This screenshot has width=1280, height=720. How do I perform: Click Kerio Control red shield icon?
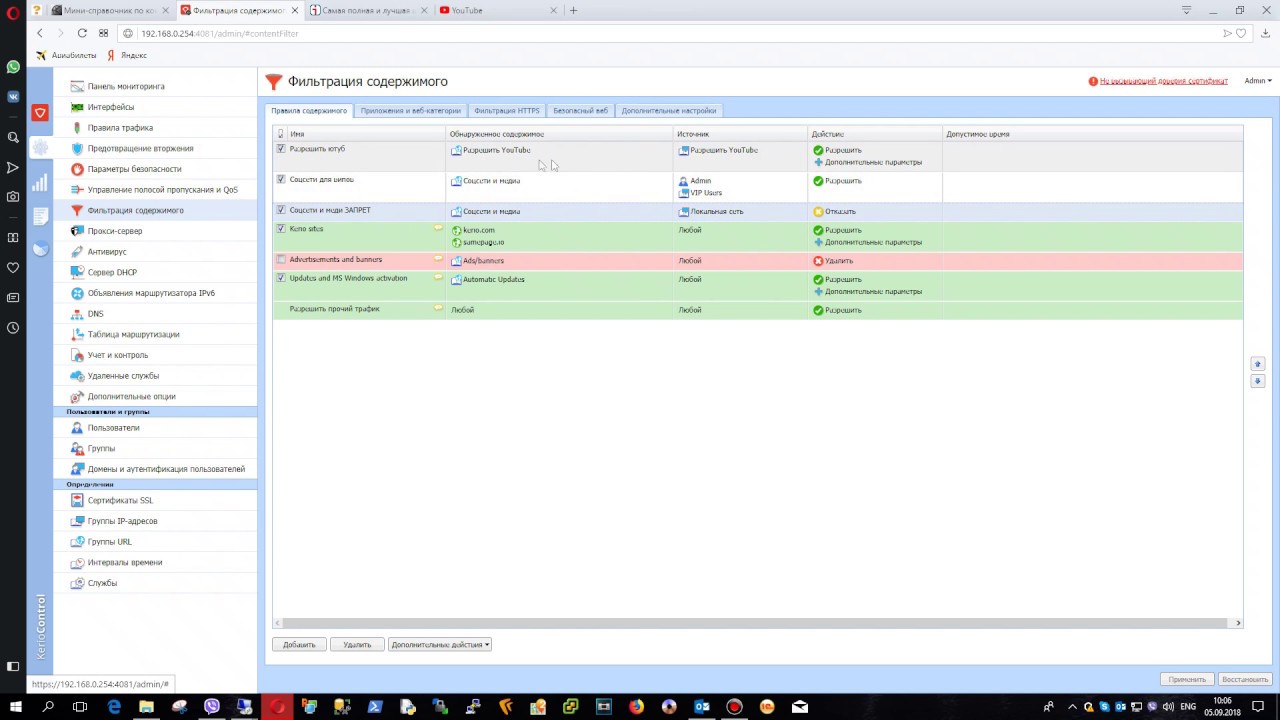[40, 113]
